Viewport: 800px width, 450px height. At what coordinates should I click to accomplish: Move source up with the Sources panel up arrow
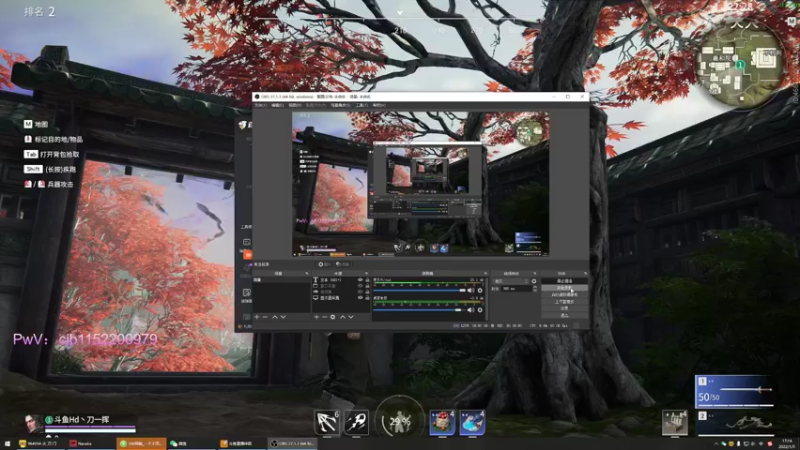tap(343, 317)
